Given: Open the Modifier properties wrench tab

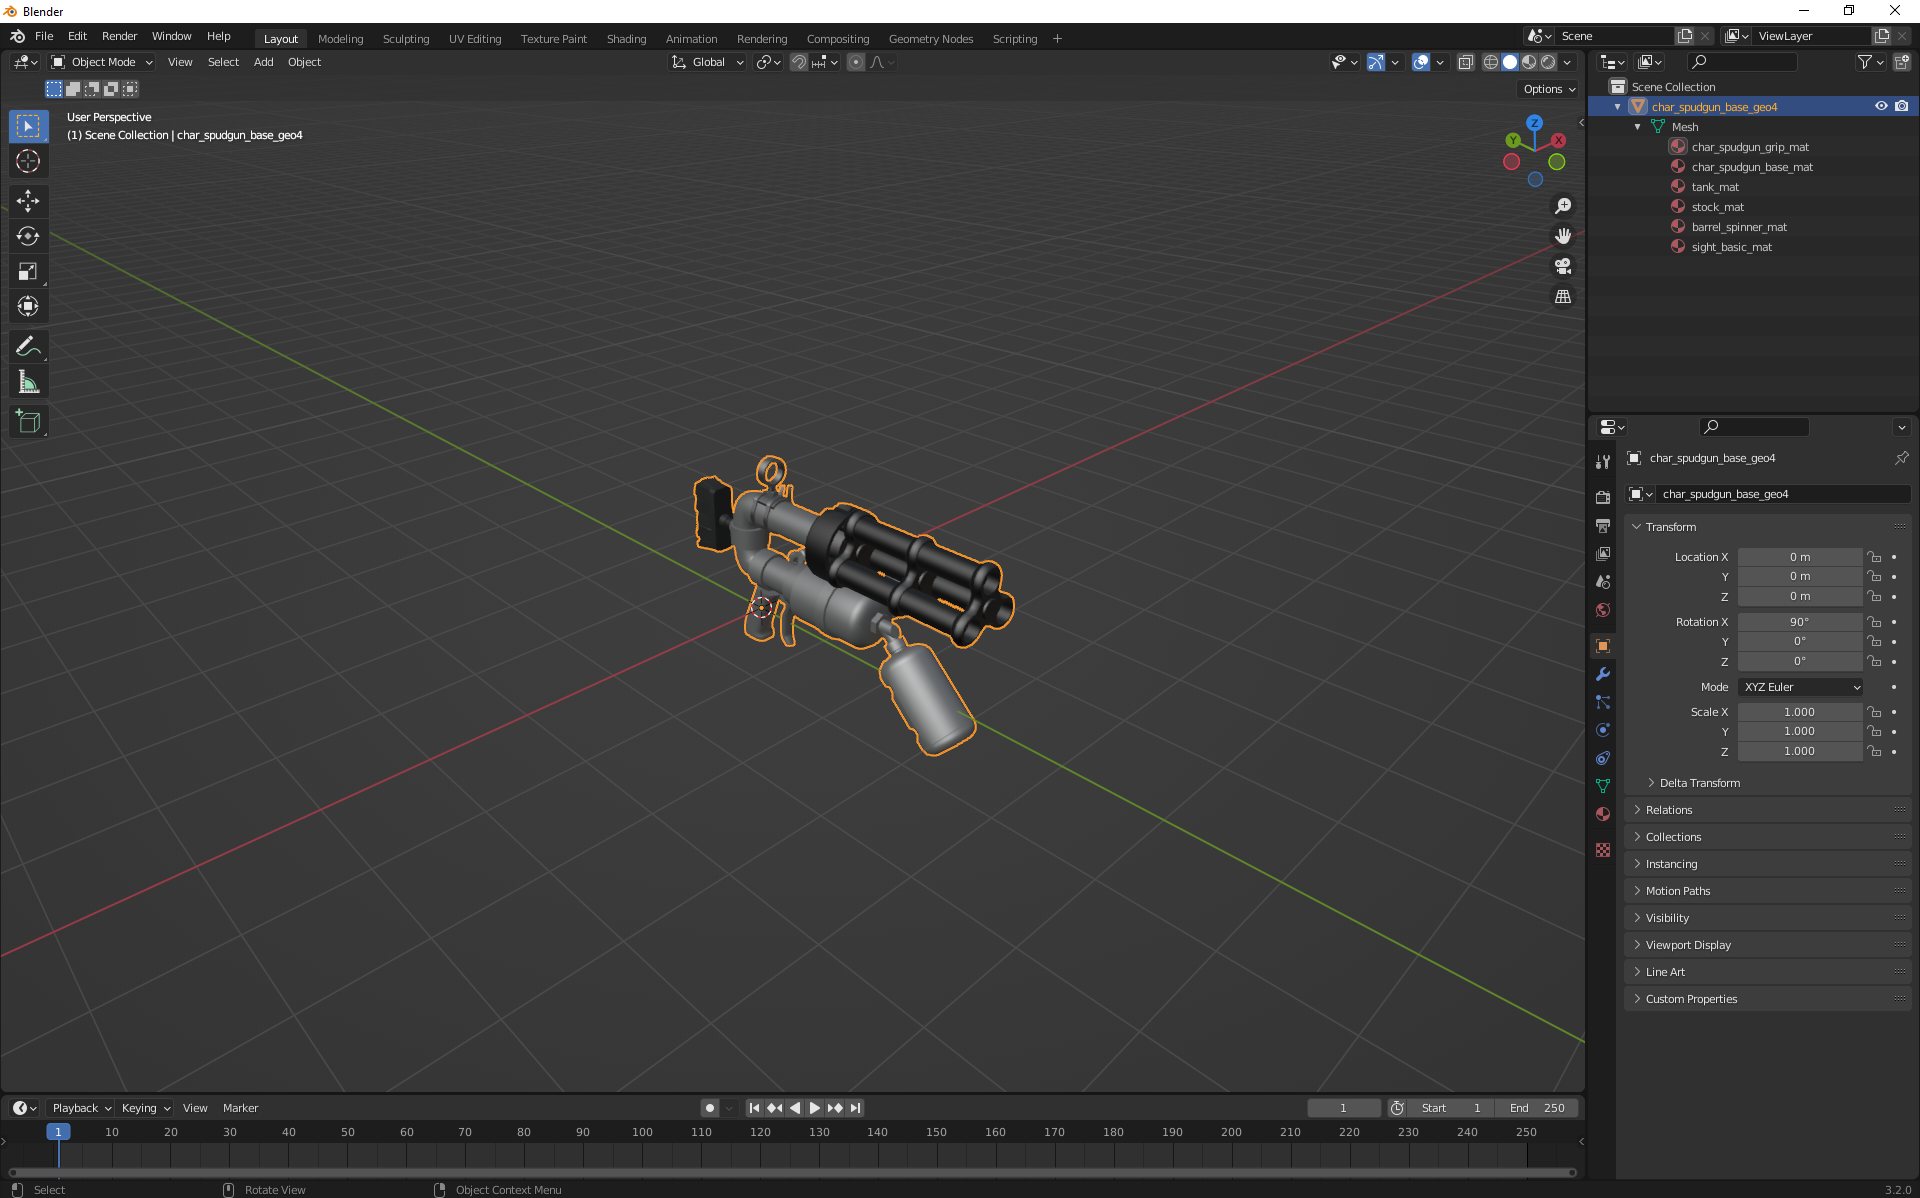Looking at the screenshot, I should (1603, 674).
